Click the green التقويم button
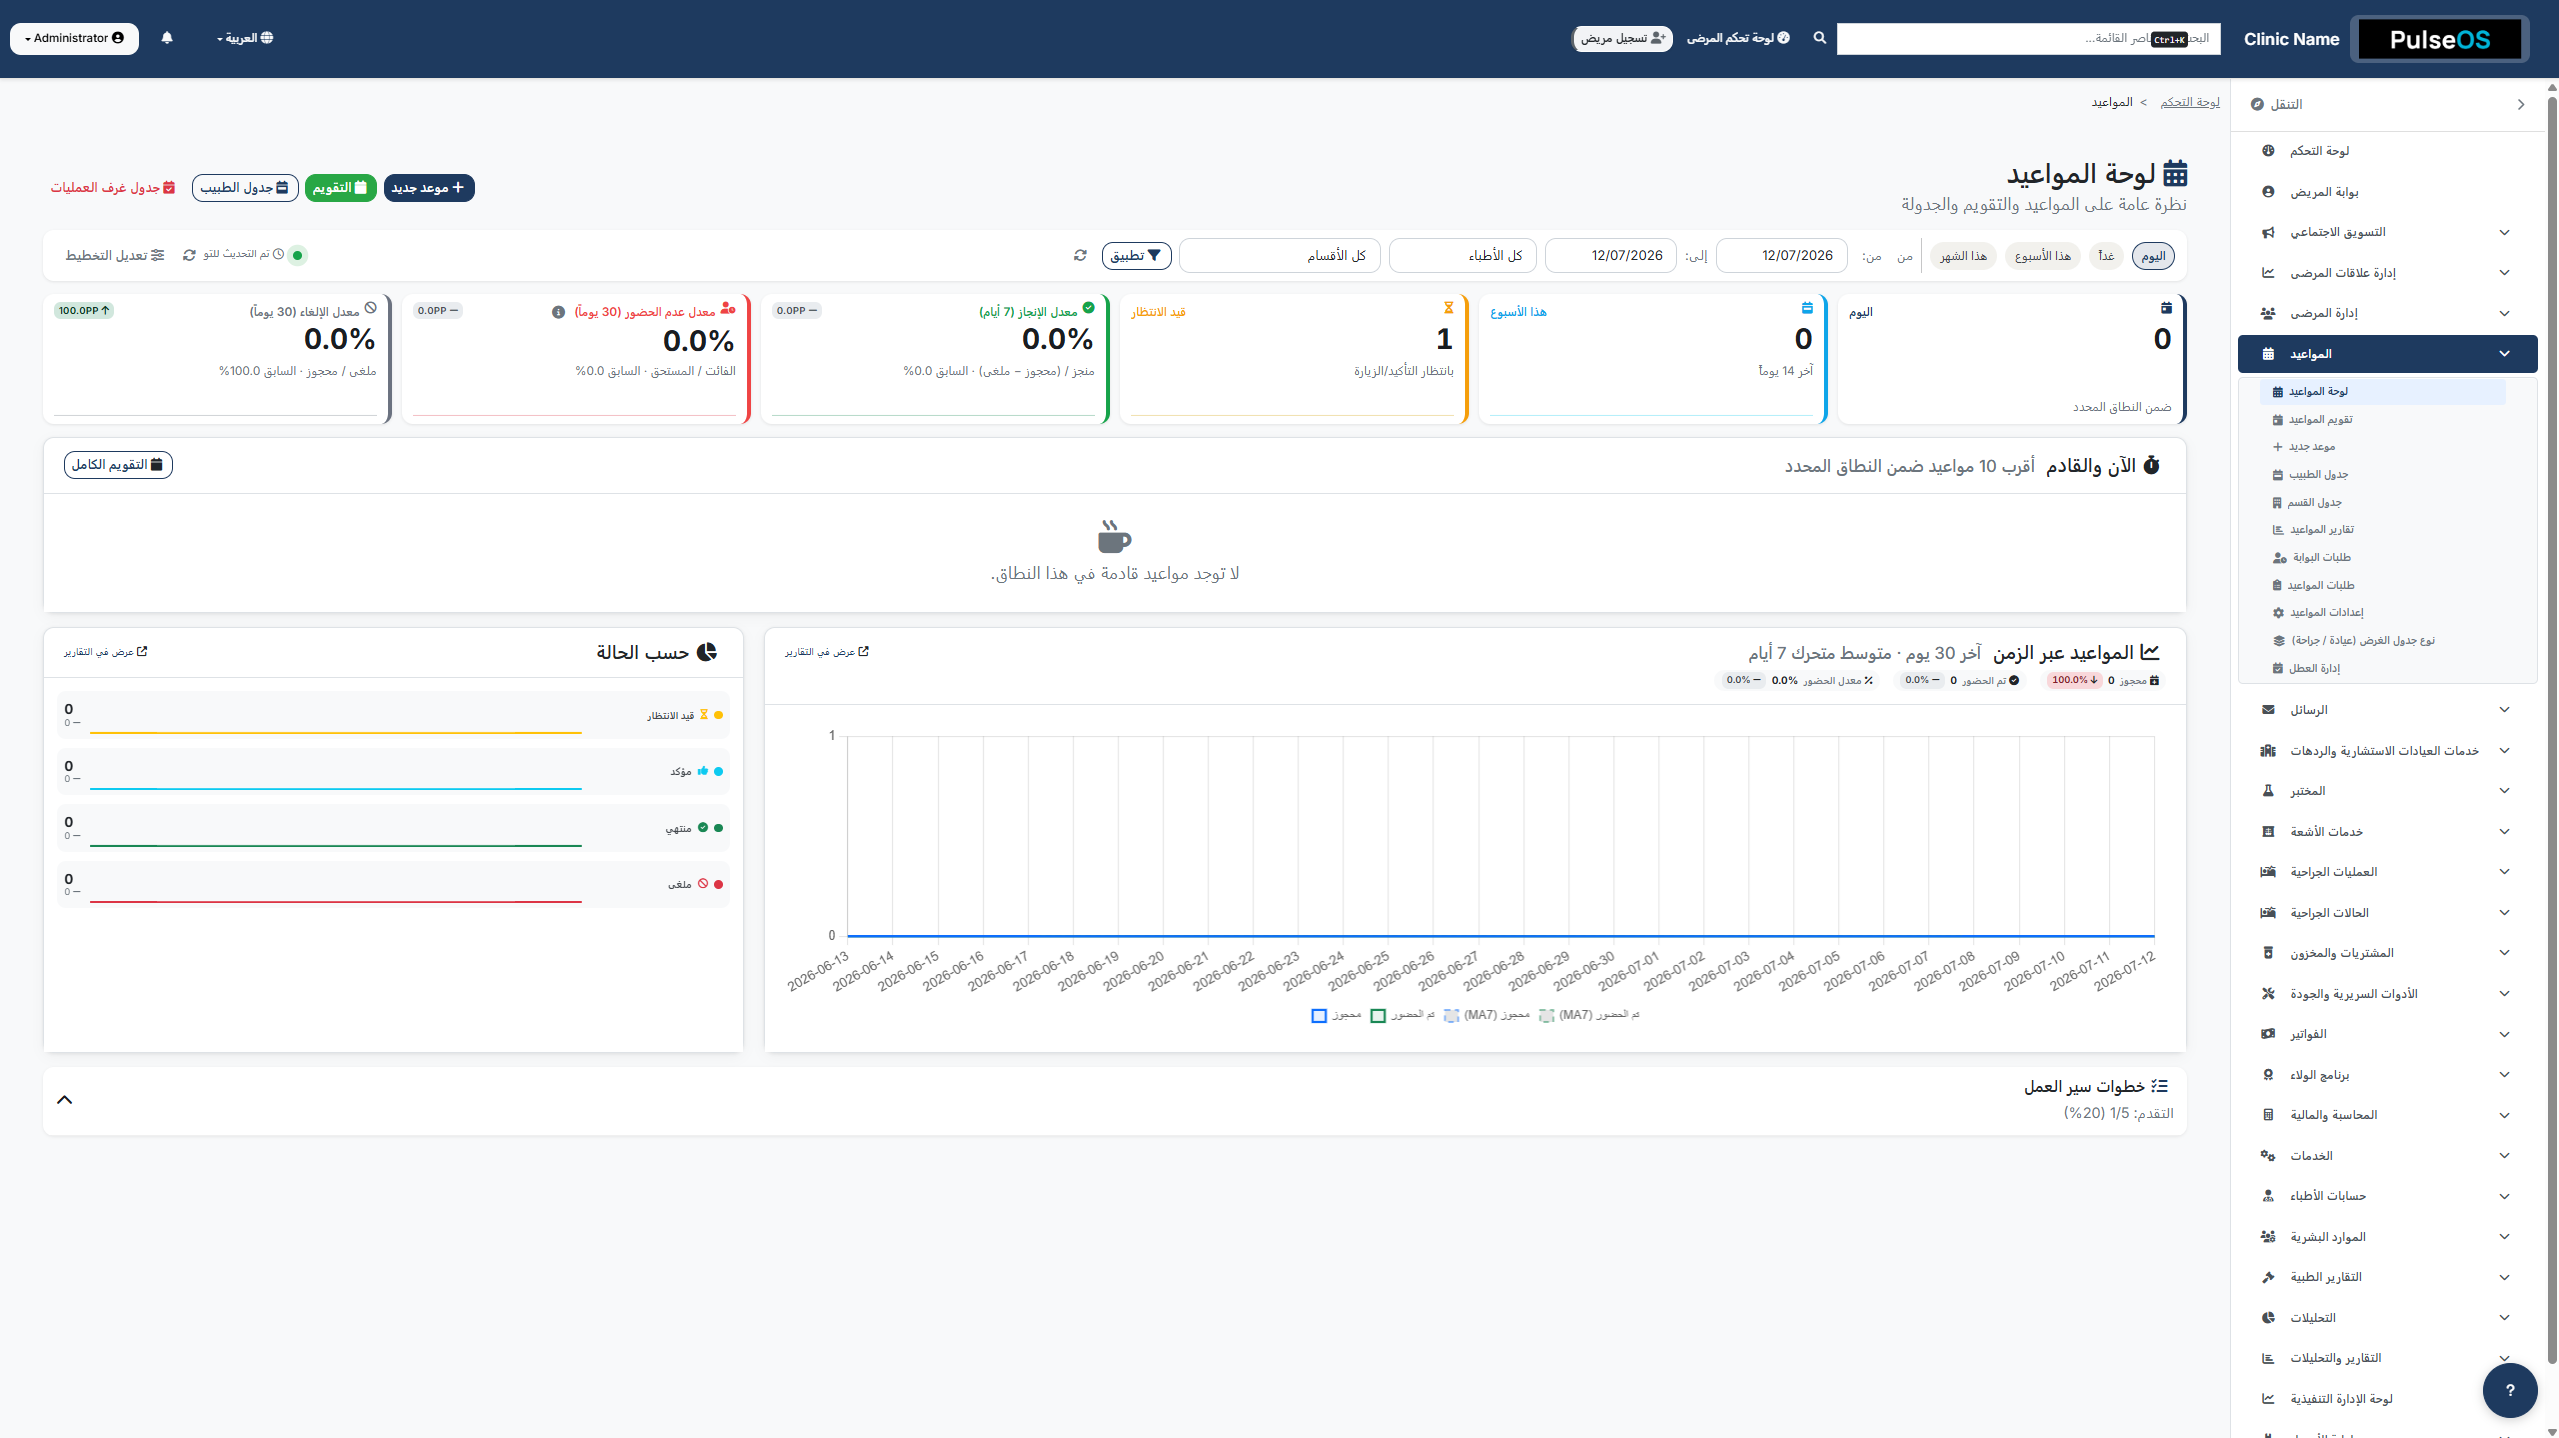 coord(340,188)
